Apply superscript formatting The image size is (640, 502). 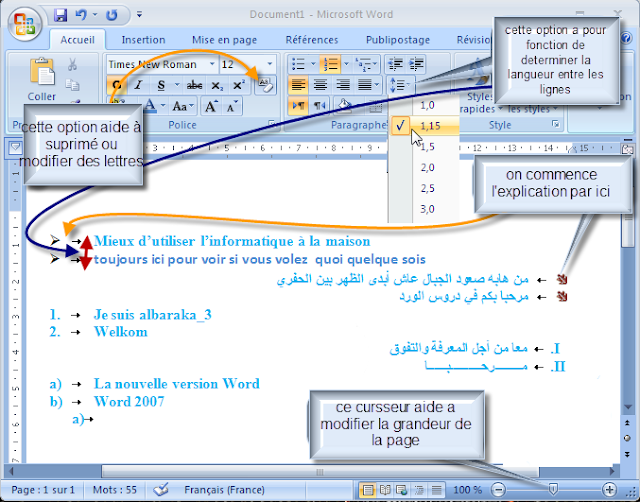pos(238,85)
